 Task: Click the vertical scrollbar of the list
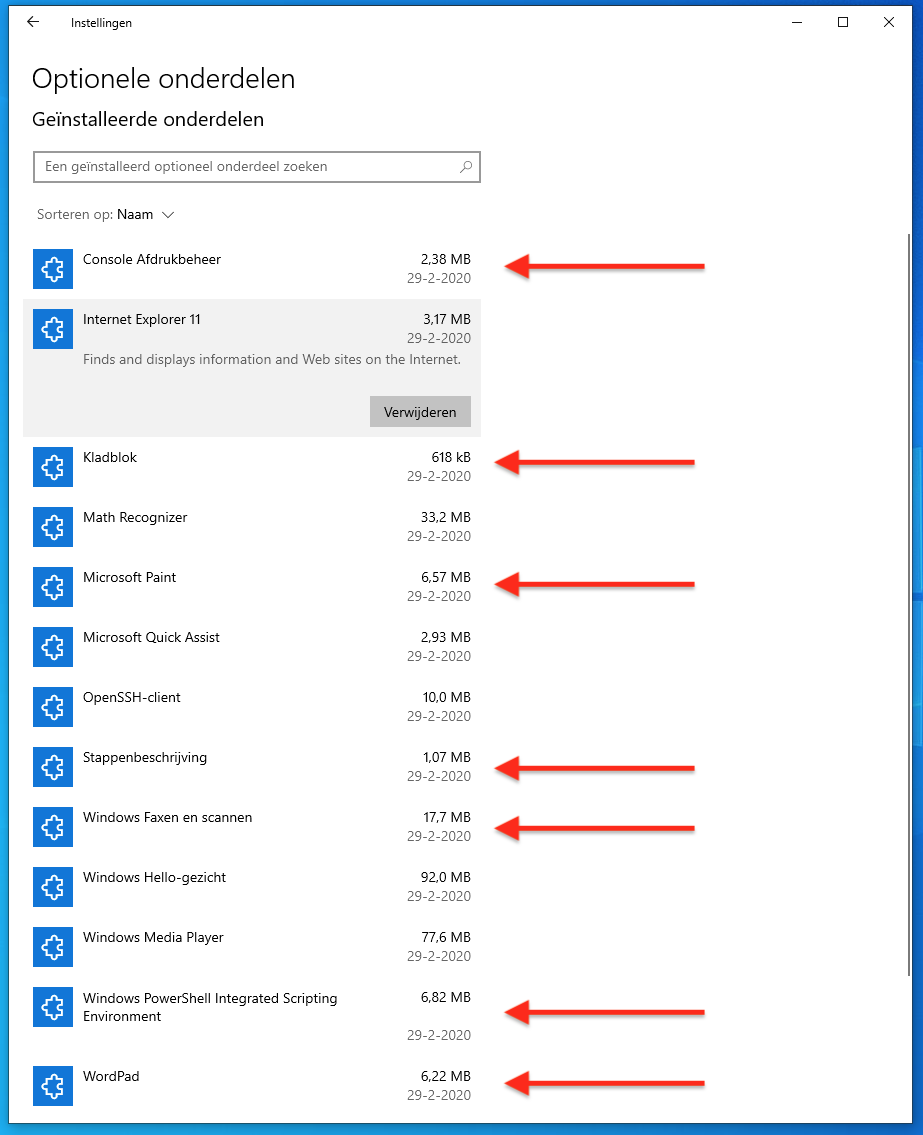[908, 600]
